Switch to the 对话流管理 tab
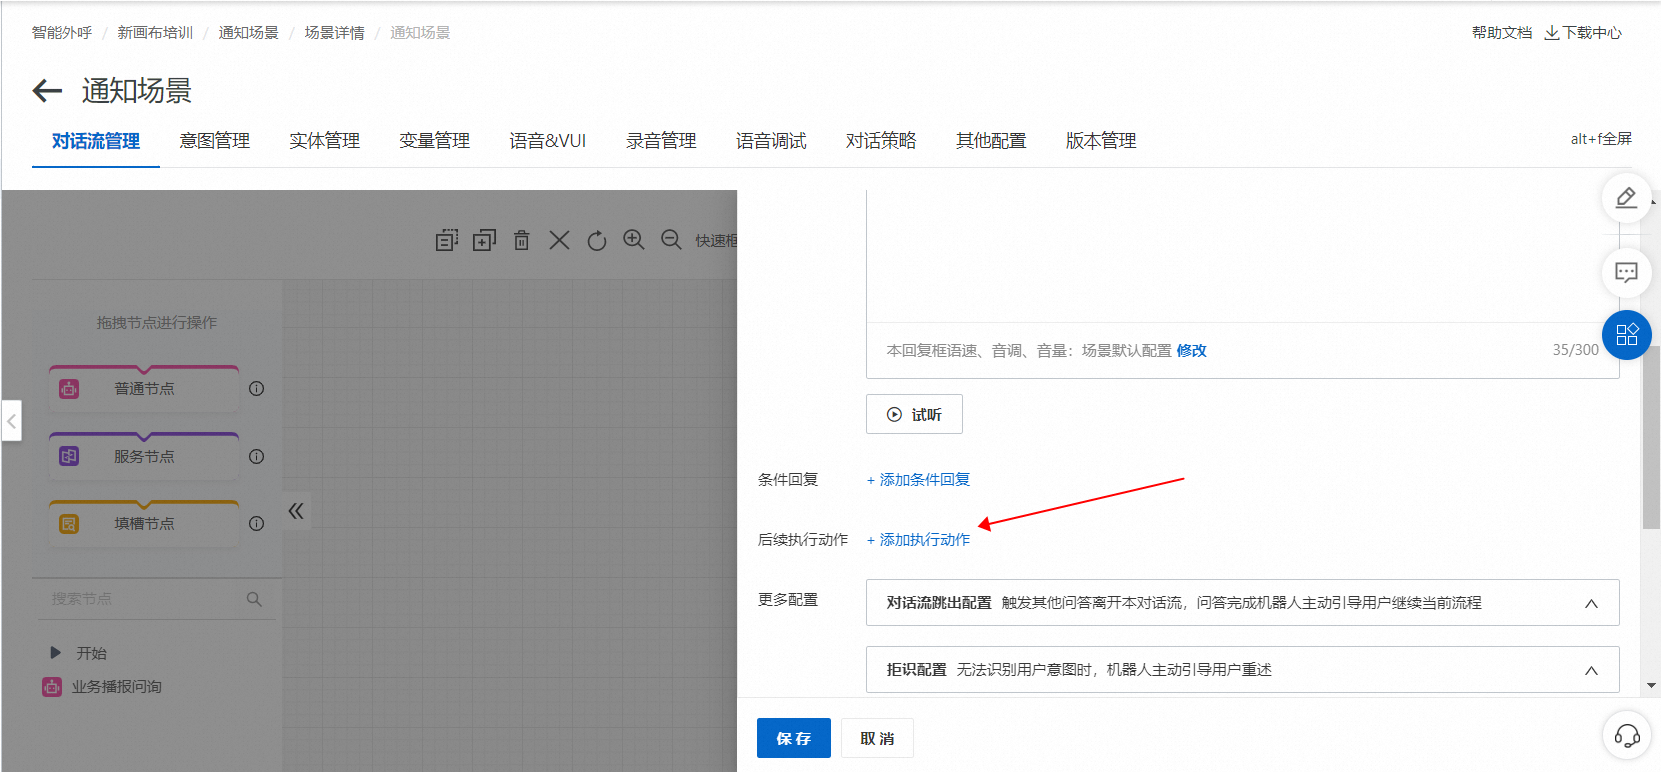 coord(96,141)
